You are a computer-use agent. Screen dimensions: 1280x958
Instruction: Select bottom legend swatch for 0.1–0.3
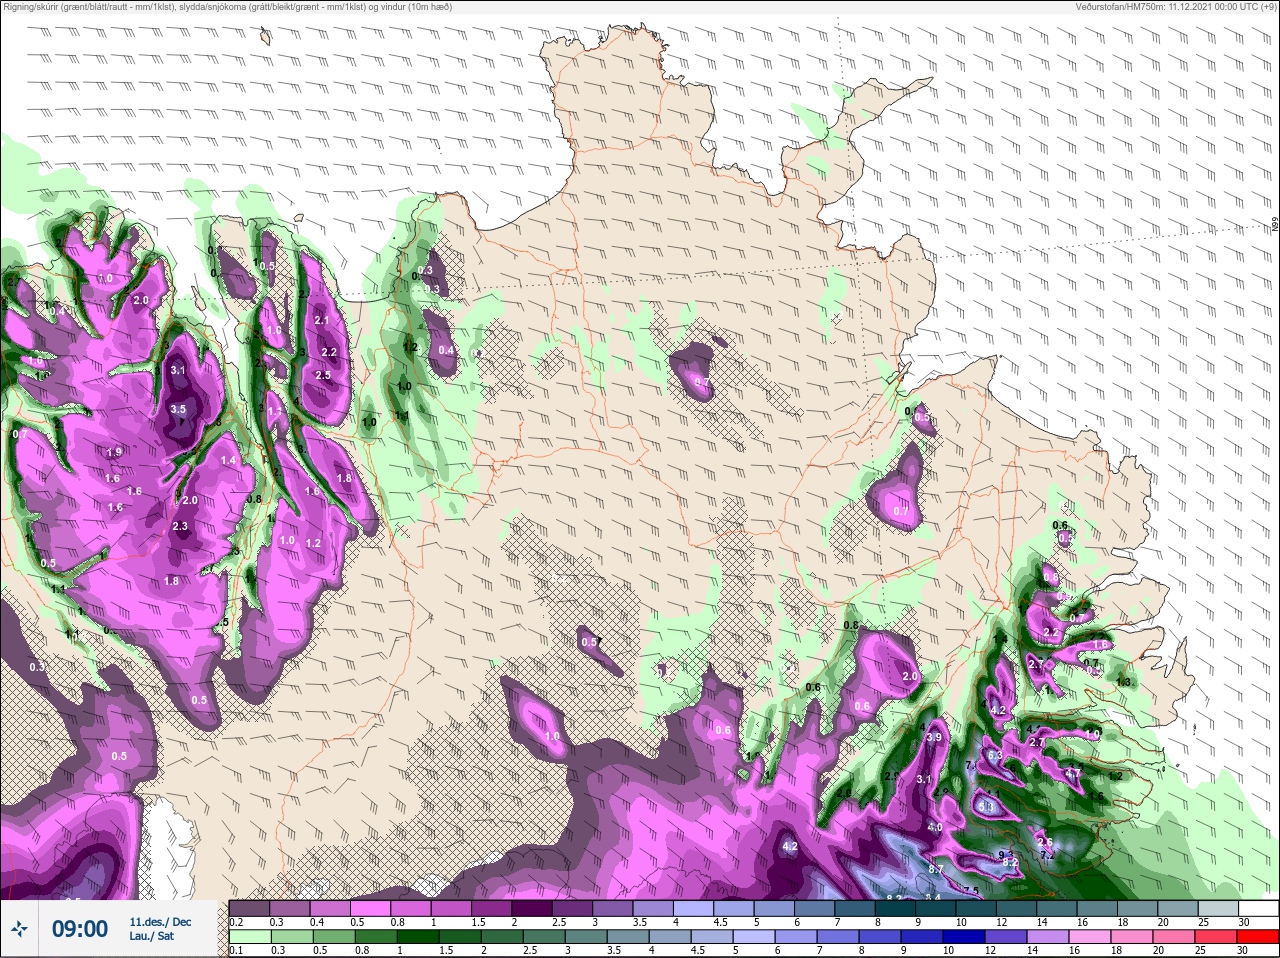pyautogui.click(x=250, y=937)
